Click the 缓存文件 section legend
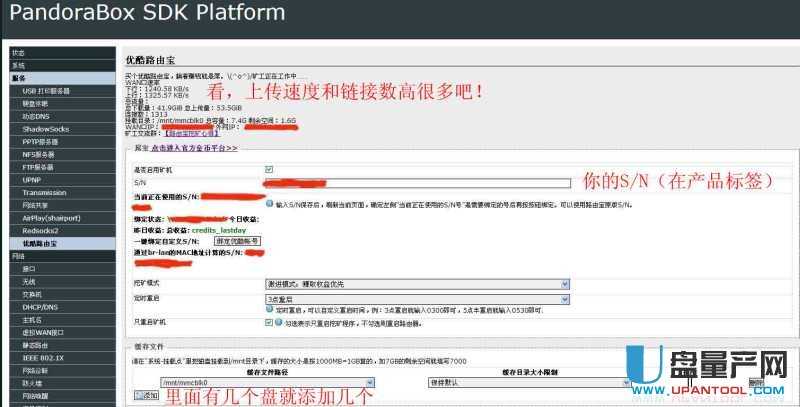Image resolution: width=800 pixels, height=407 pixels. 149,346
